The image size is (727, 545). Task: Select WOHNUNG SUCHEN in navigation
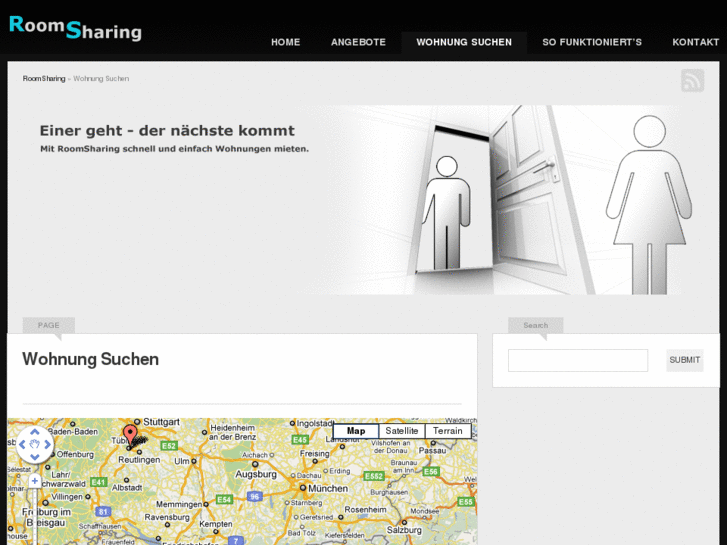point(464,42)
